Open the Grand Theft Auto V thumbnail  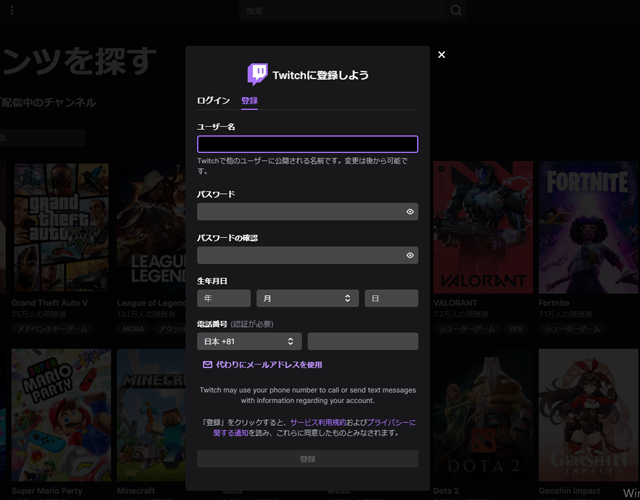[61, 228]
